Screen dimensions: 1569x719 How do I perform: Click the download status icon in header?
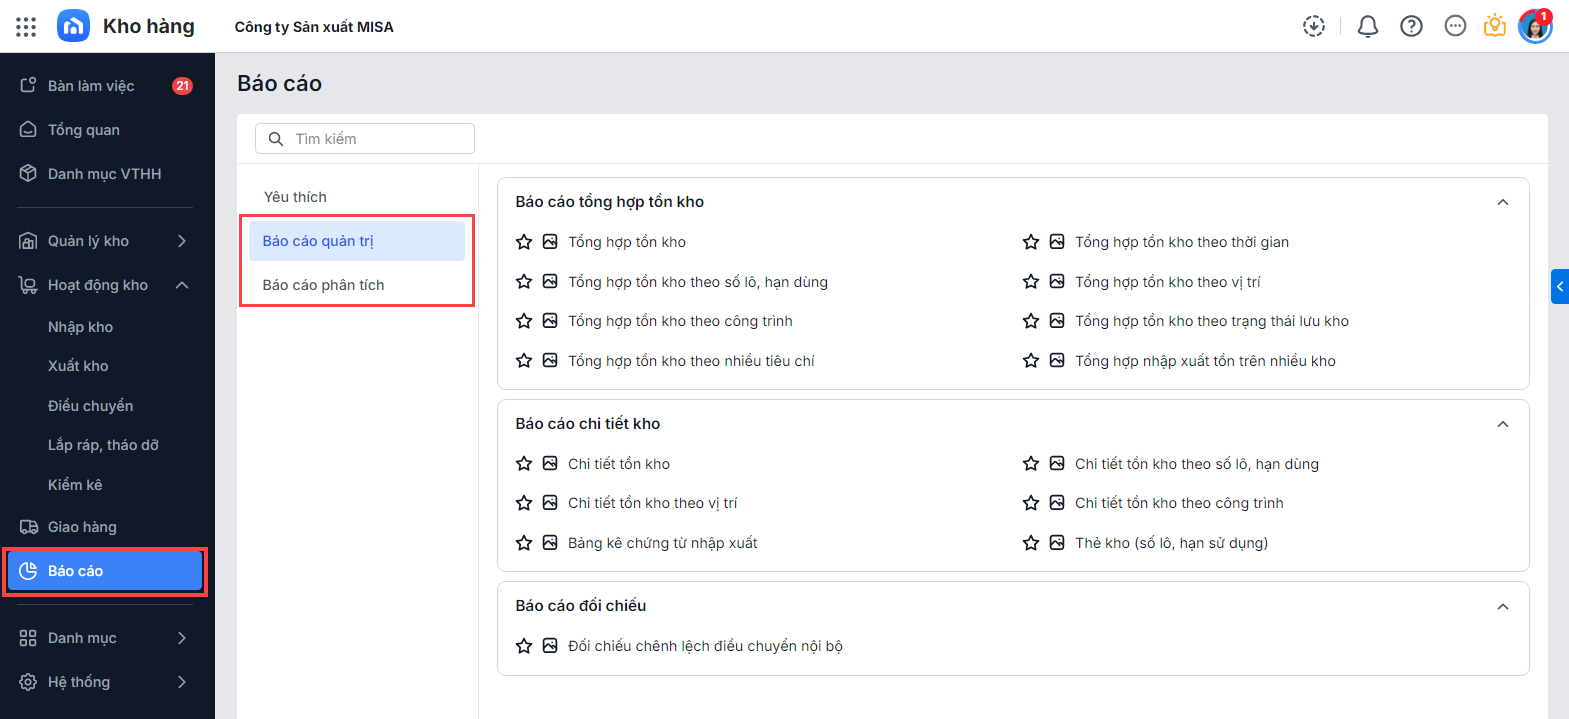pos(1314,27)
